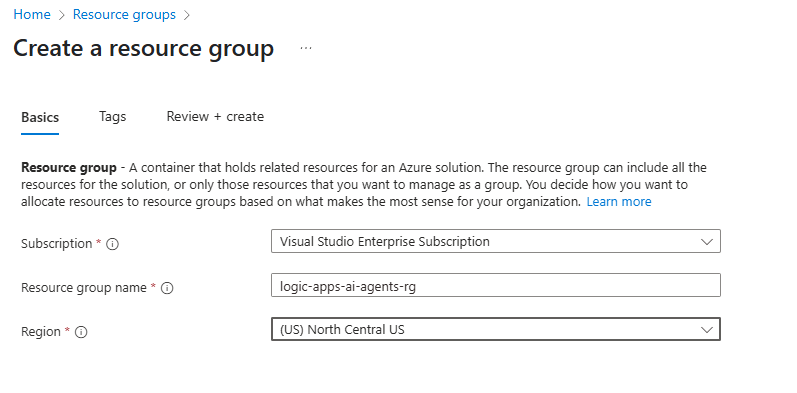Screen dimensions: 797x393
Task: Go to Resource groups breadcrumb
Action: pos(124,15)
